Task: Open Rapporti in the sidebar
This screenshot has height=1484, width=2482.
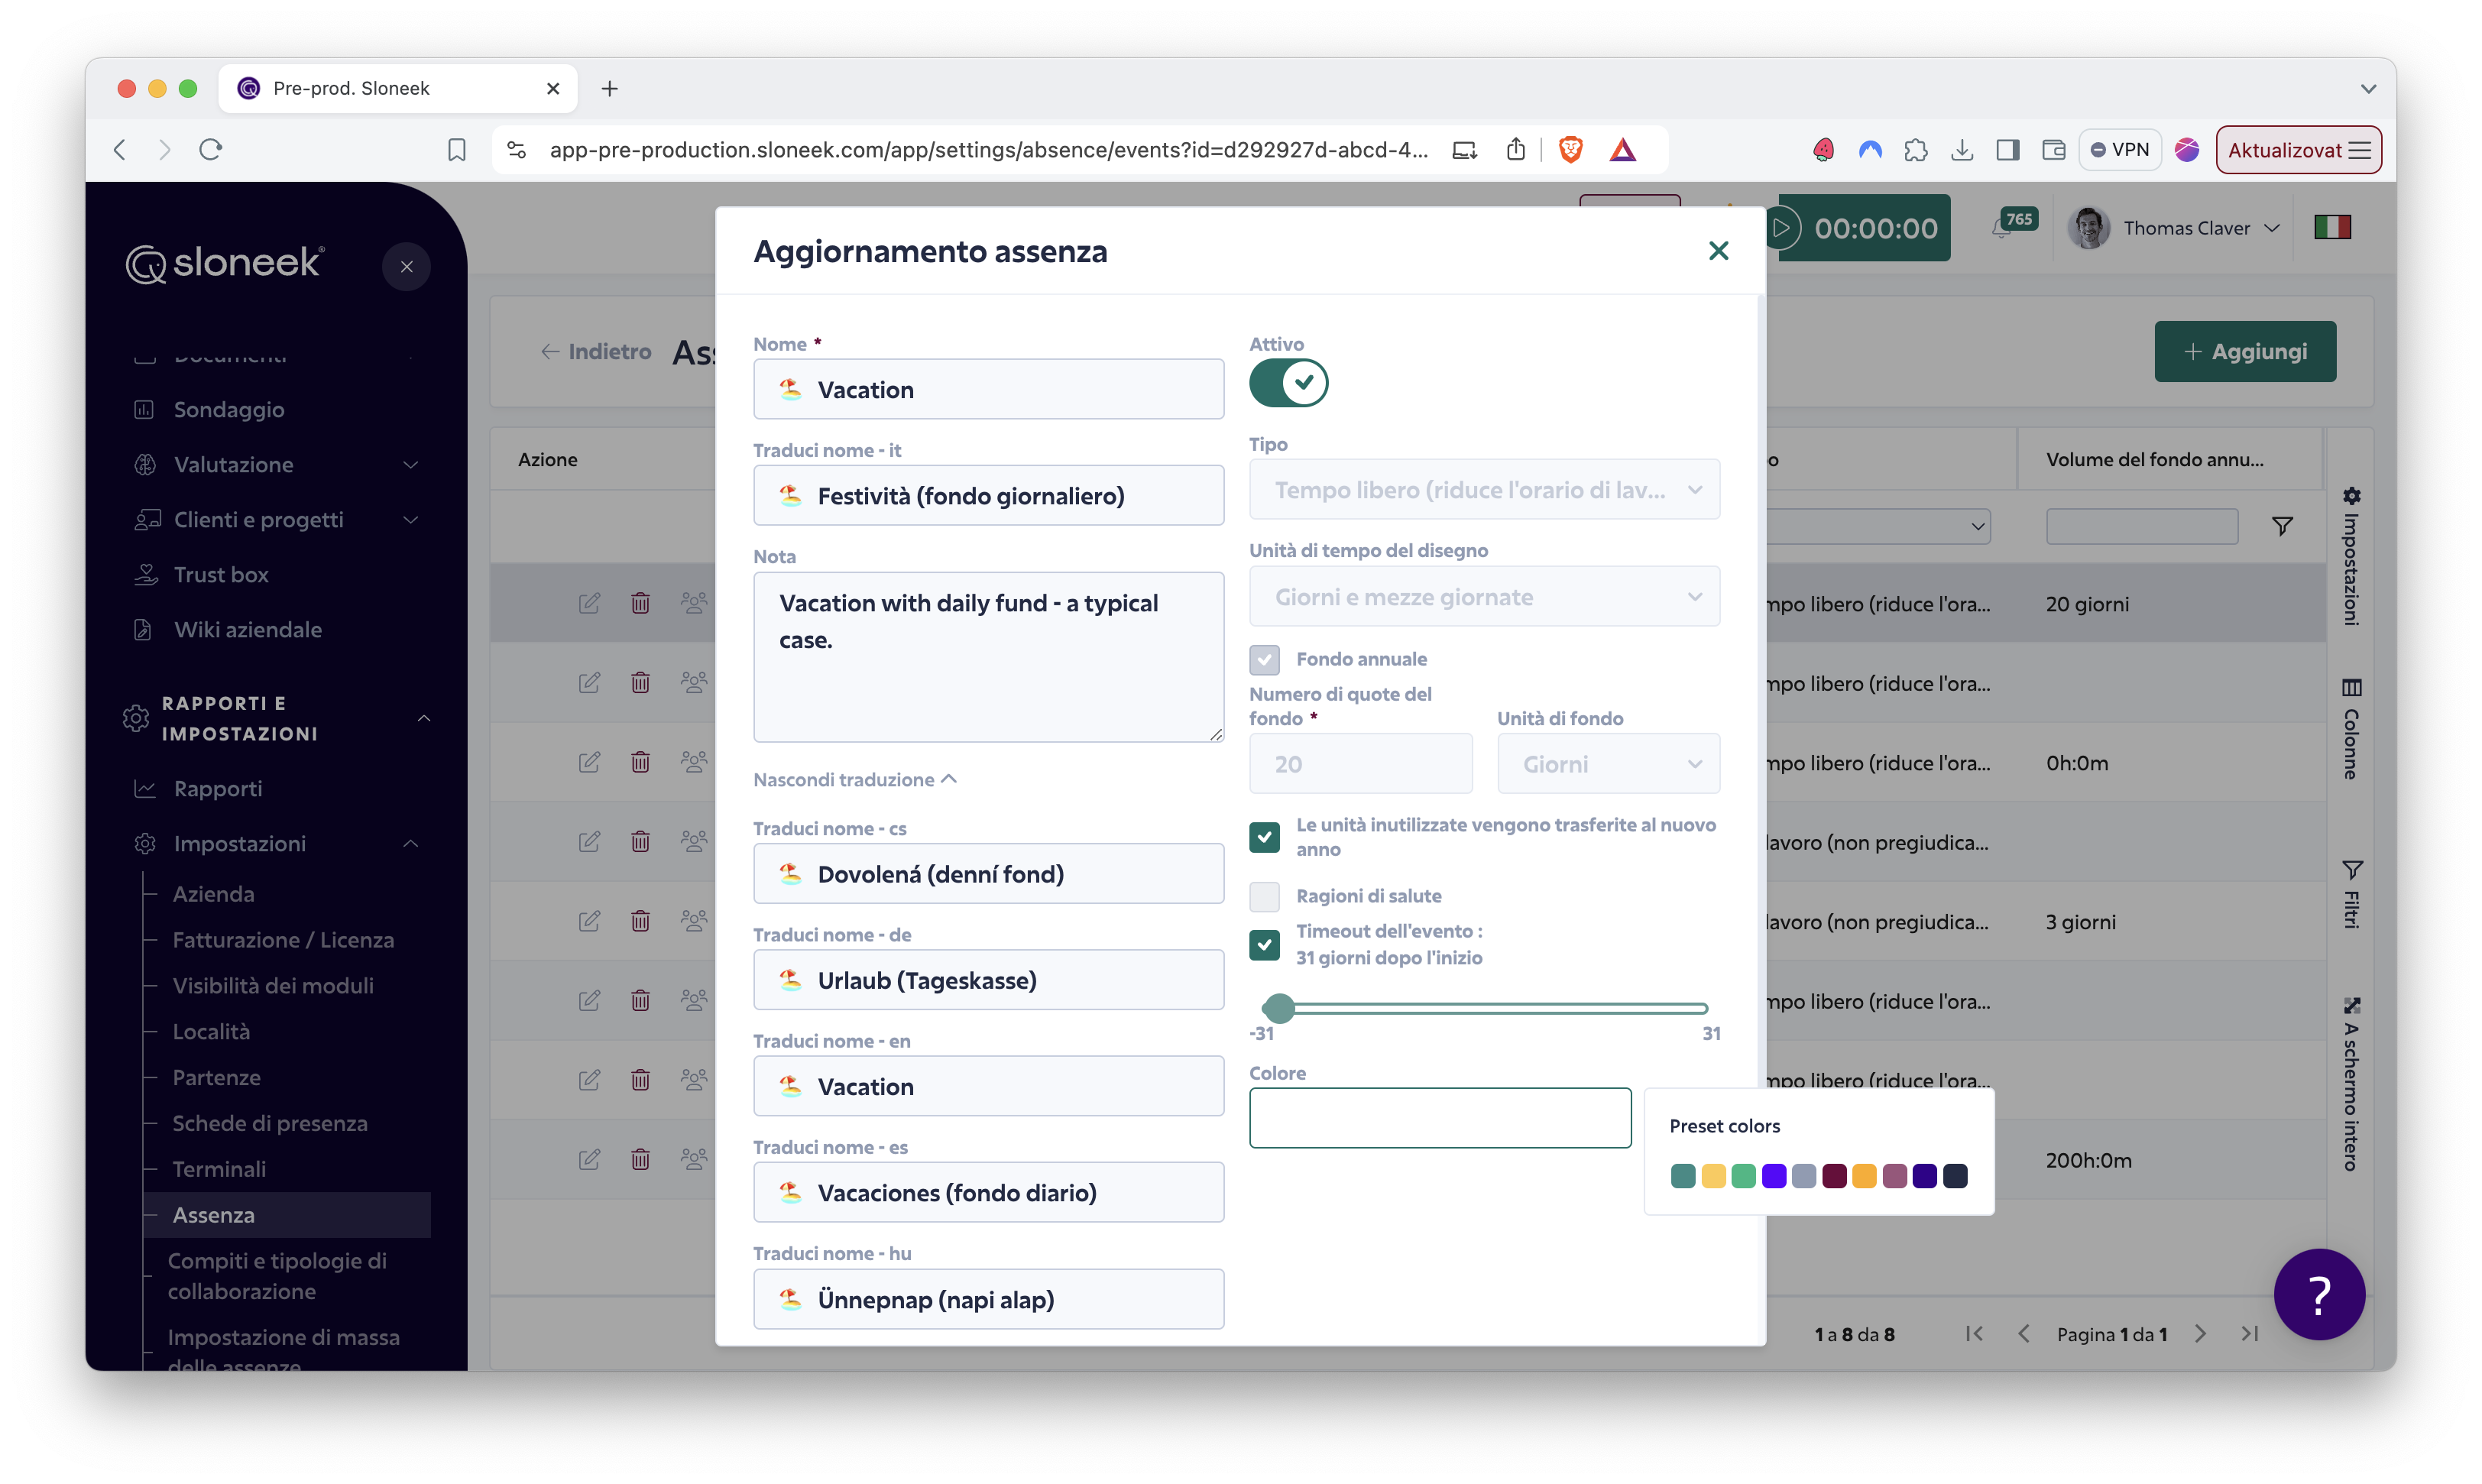Action: (x=217, y=788)
